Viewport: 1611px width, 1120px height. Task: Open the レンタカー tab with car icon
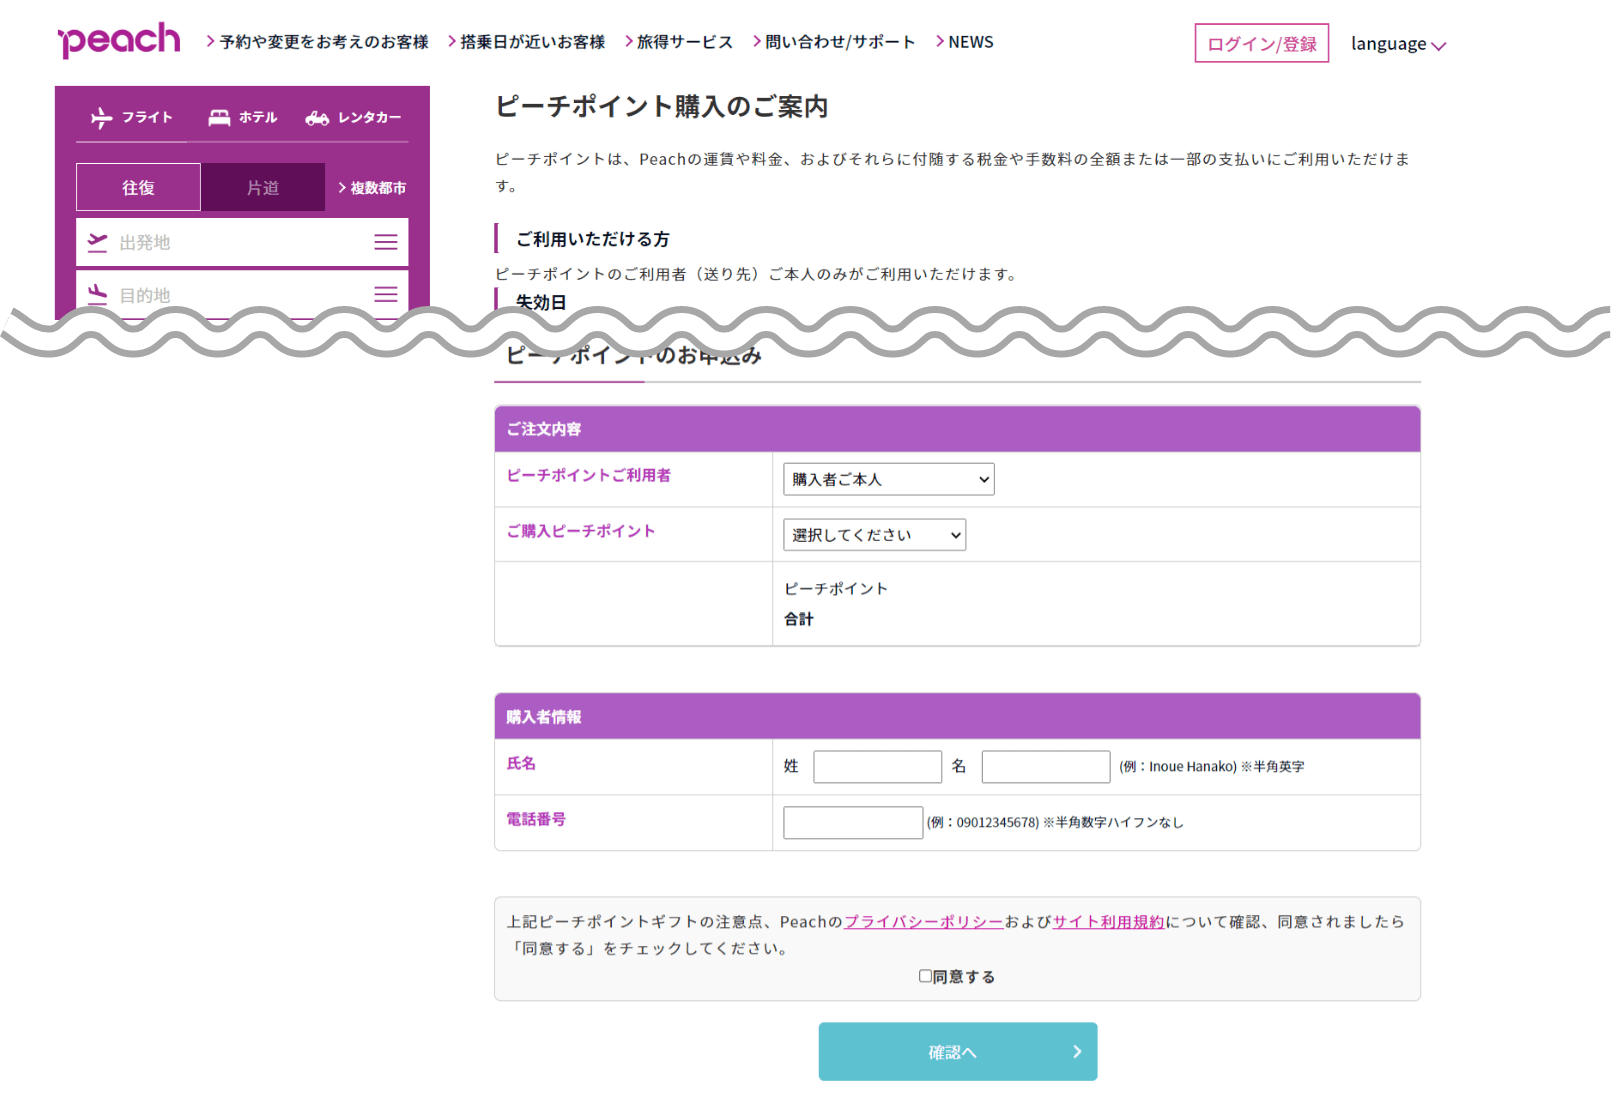click(353, 118)
